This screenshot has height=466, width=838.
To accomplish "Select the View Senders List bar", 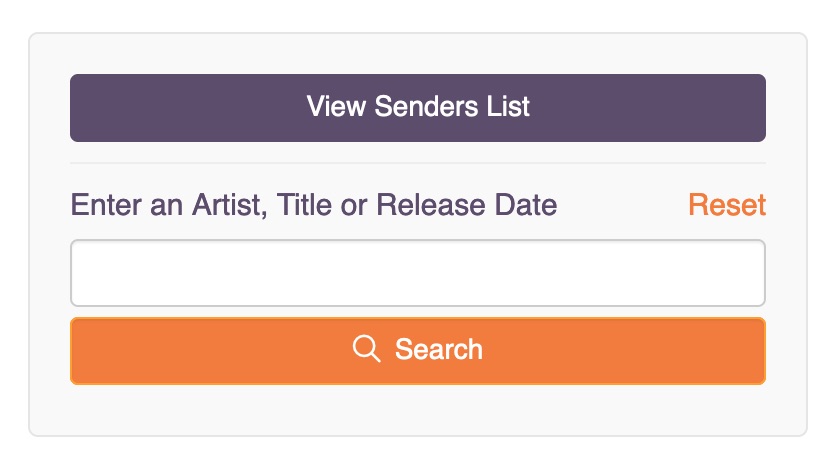I will click(418, 107).
